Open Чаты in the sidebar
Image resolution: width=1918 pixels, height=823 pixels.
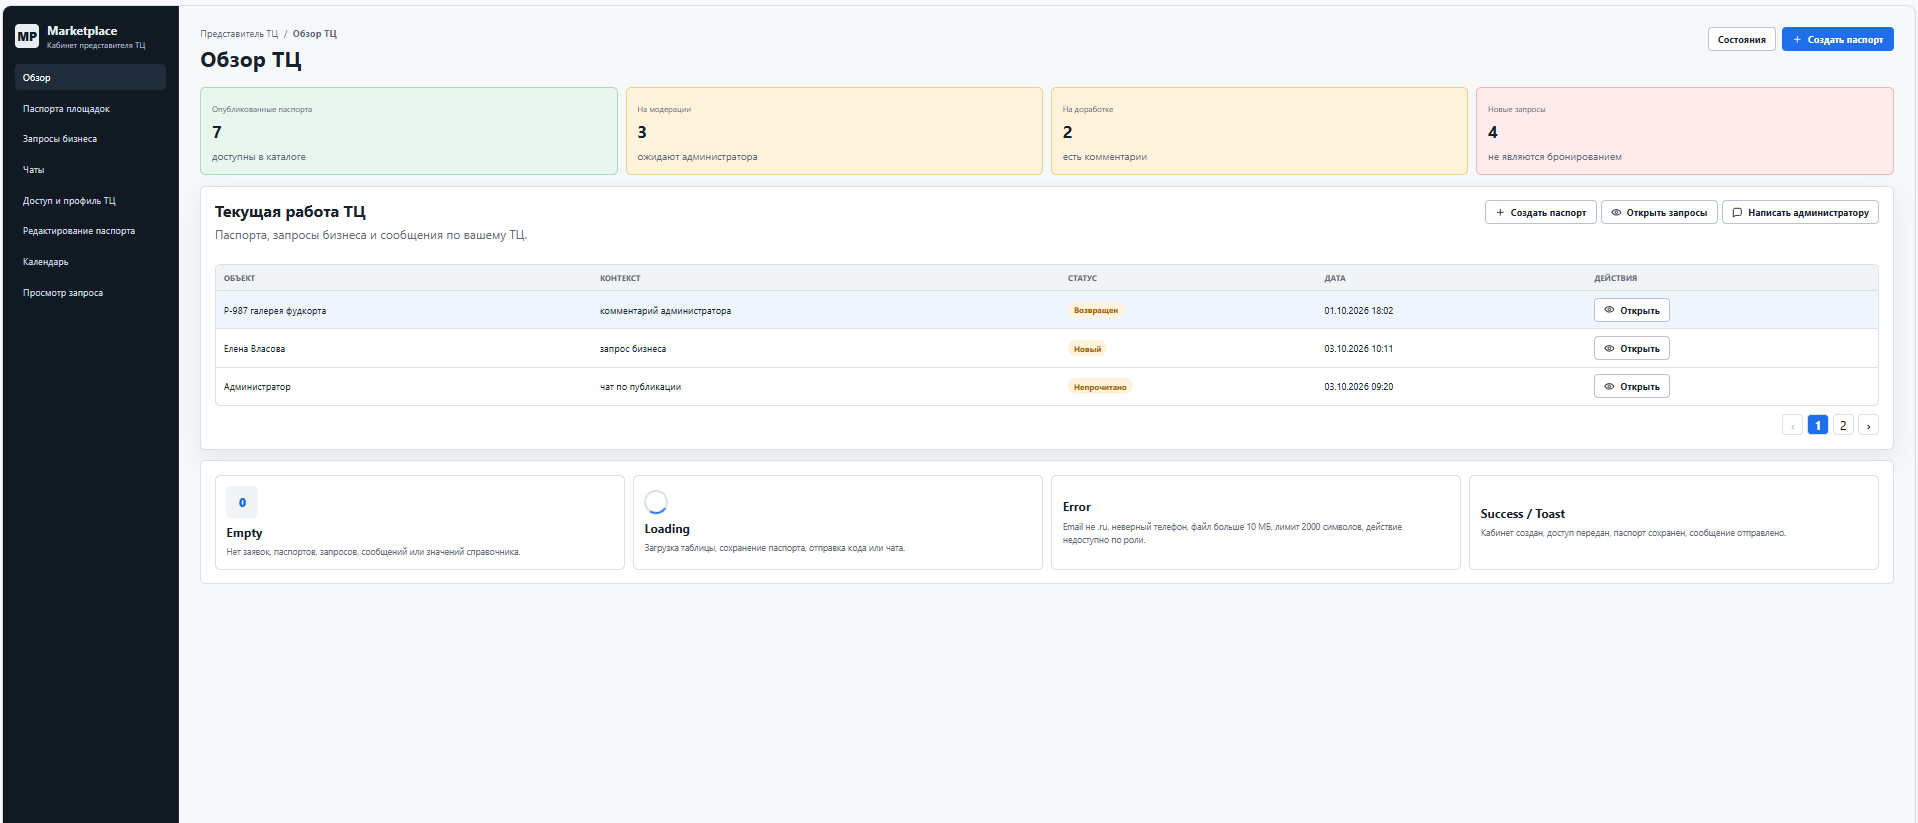90,170
